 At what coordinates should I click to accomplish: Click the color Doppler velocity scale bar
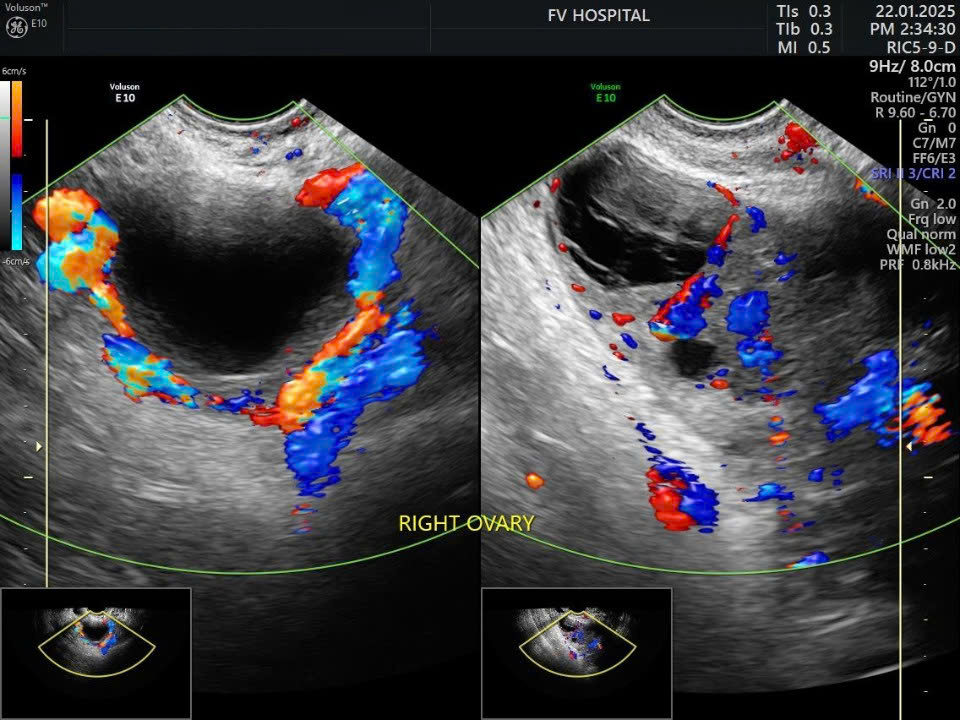17,165
